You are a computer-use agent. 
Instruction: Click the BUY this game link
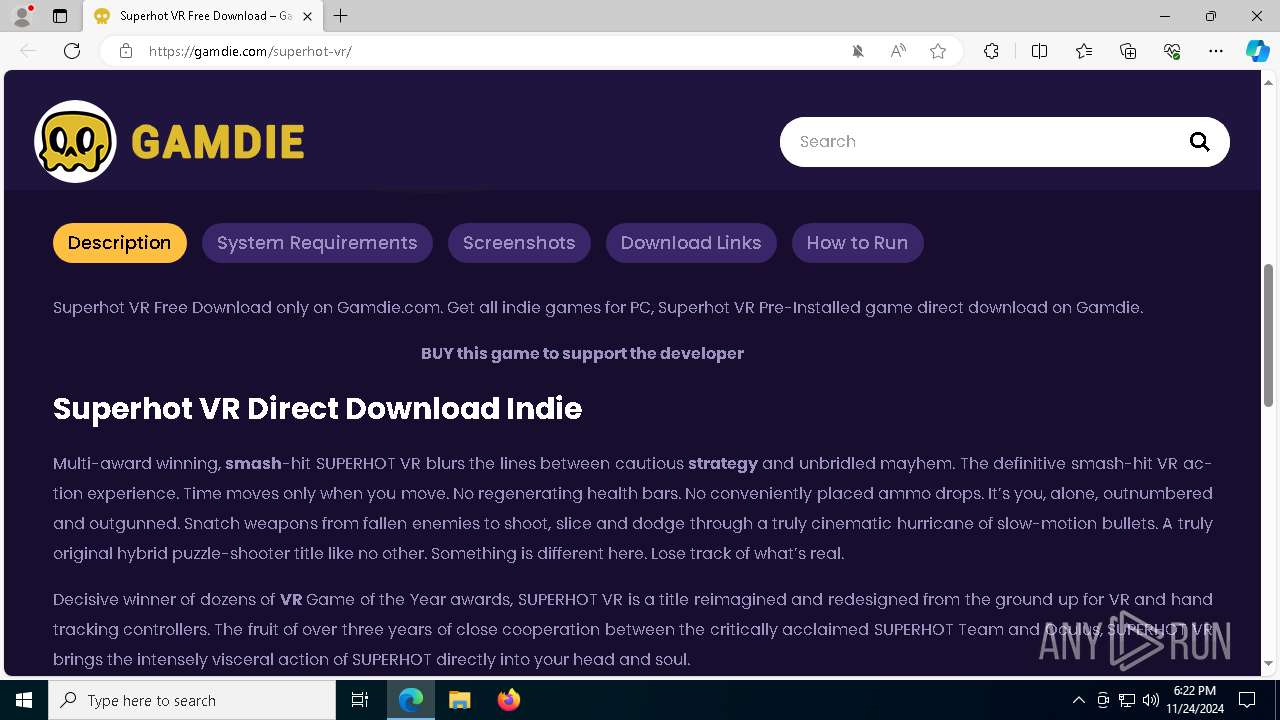pos(582,353)
